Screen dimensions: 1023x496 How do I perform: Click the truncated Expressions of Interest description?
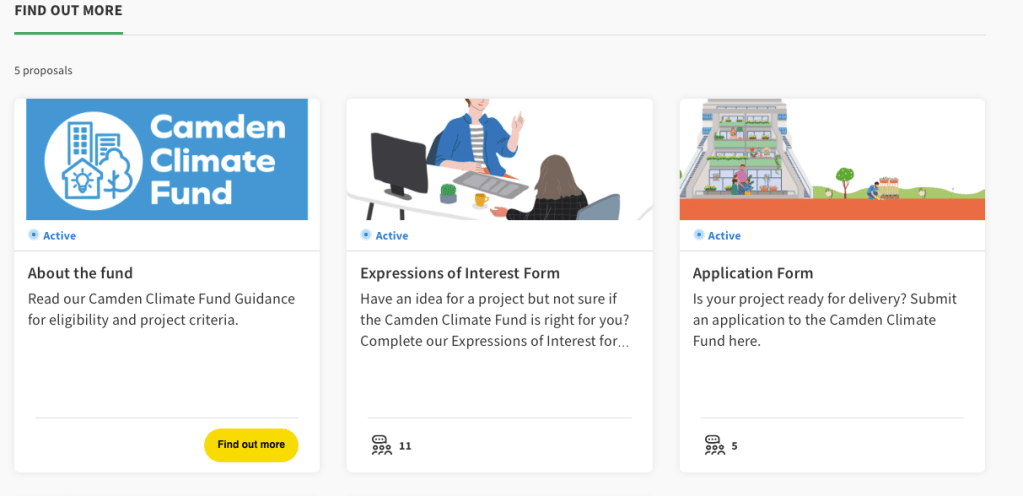tap(494, 320)
